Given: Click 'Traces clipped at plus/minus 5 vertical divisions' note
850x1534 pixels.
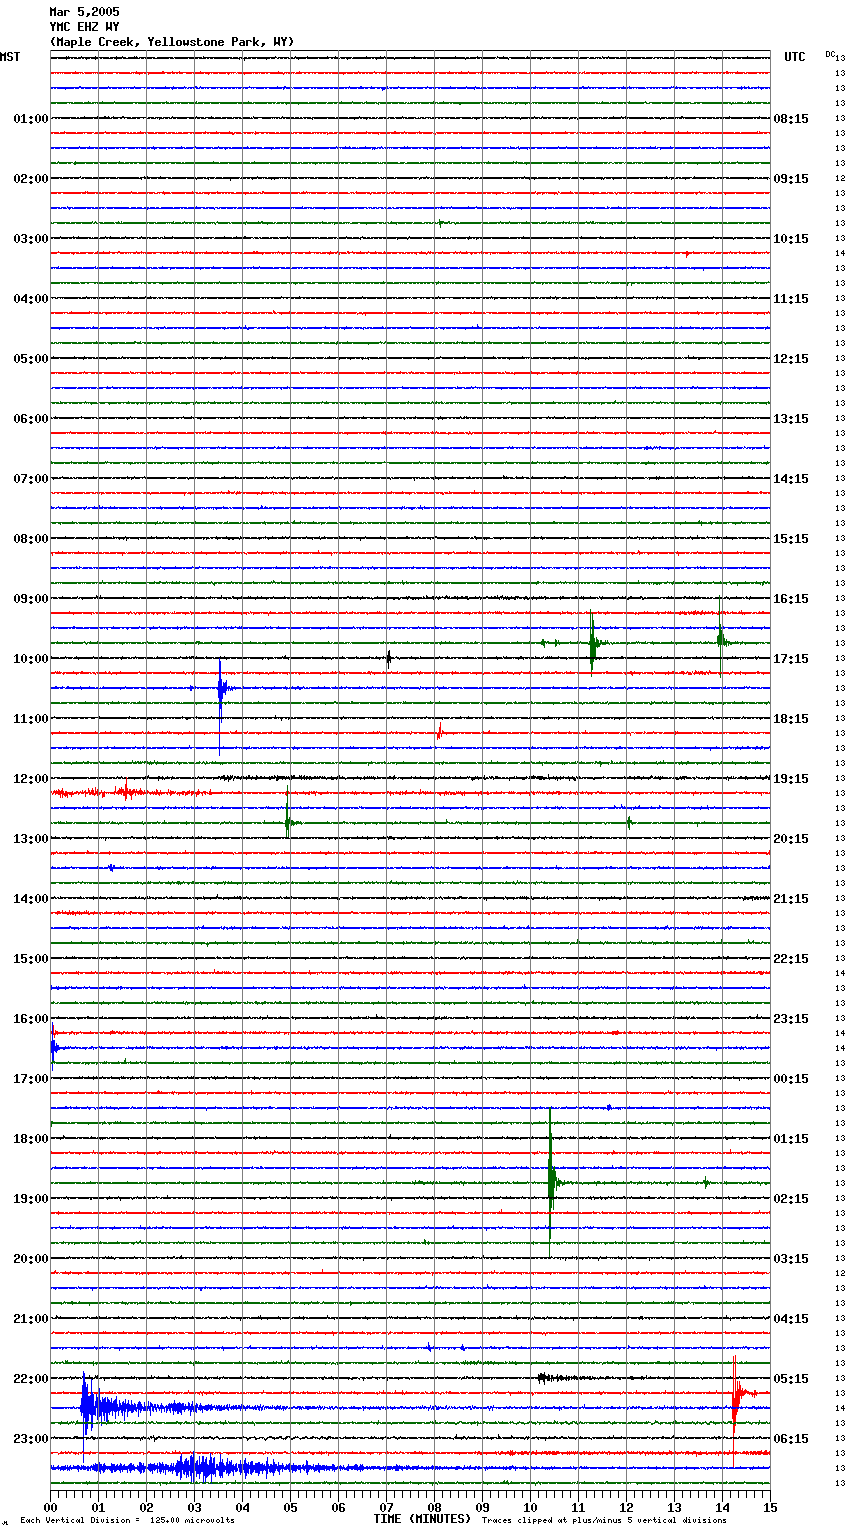Looking at the screenshot, I should coord(604,1521).
